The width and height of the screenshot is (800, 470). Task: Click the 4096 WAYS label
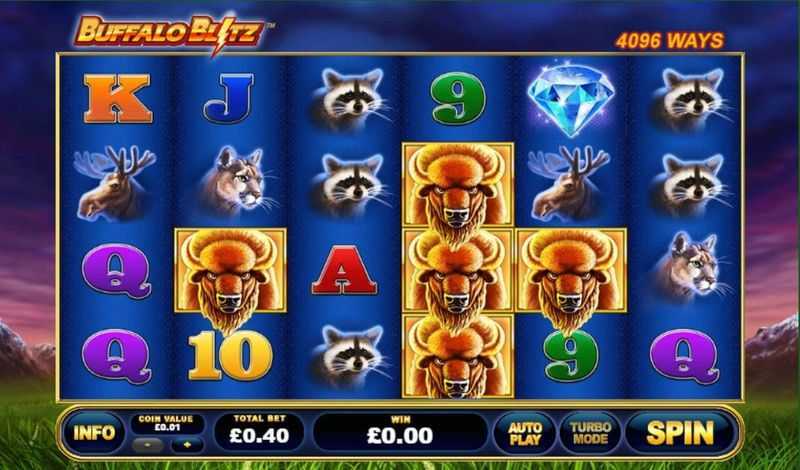[x=669, y=40]
